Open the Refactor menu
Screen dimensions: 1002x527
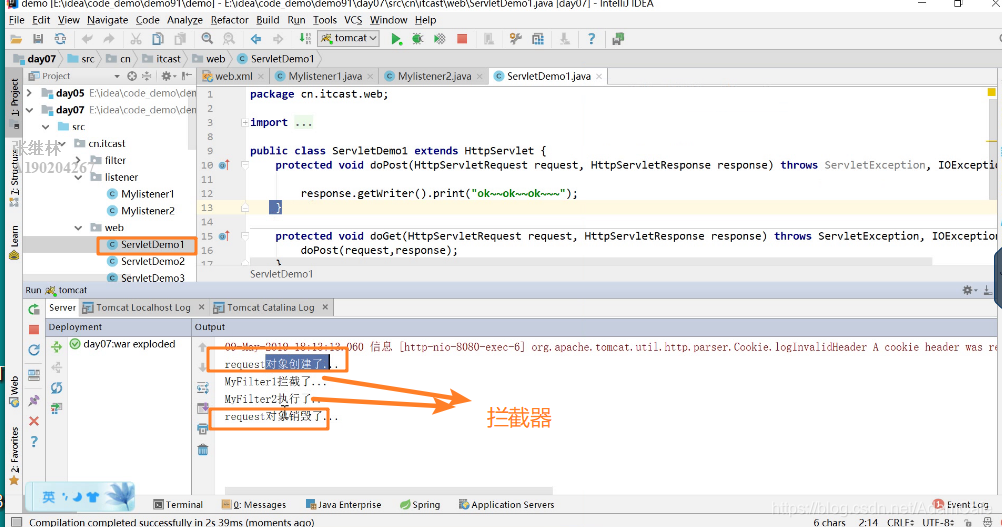point(229,20)
